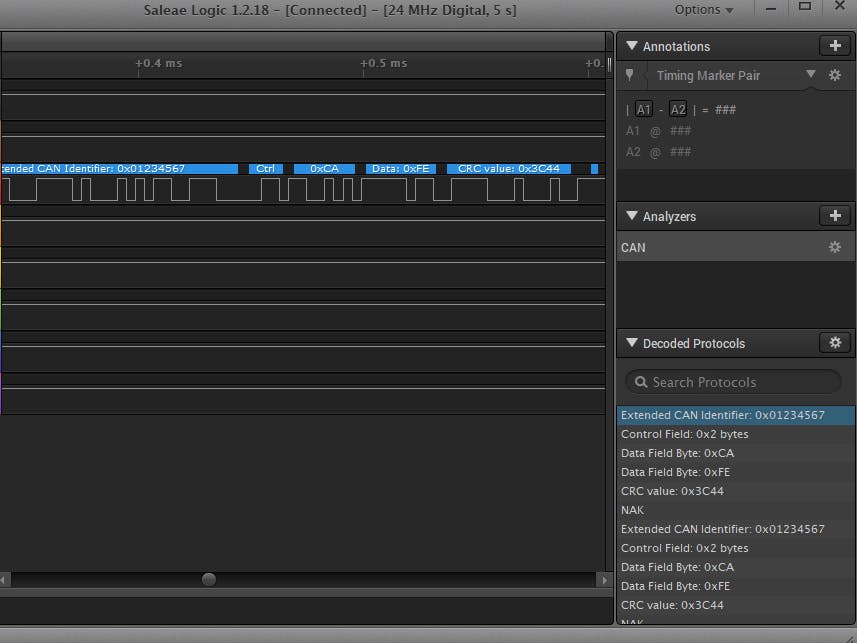
Task: Select the fully visible NAK row in decoded list
Action: (x=736, y=510)
